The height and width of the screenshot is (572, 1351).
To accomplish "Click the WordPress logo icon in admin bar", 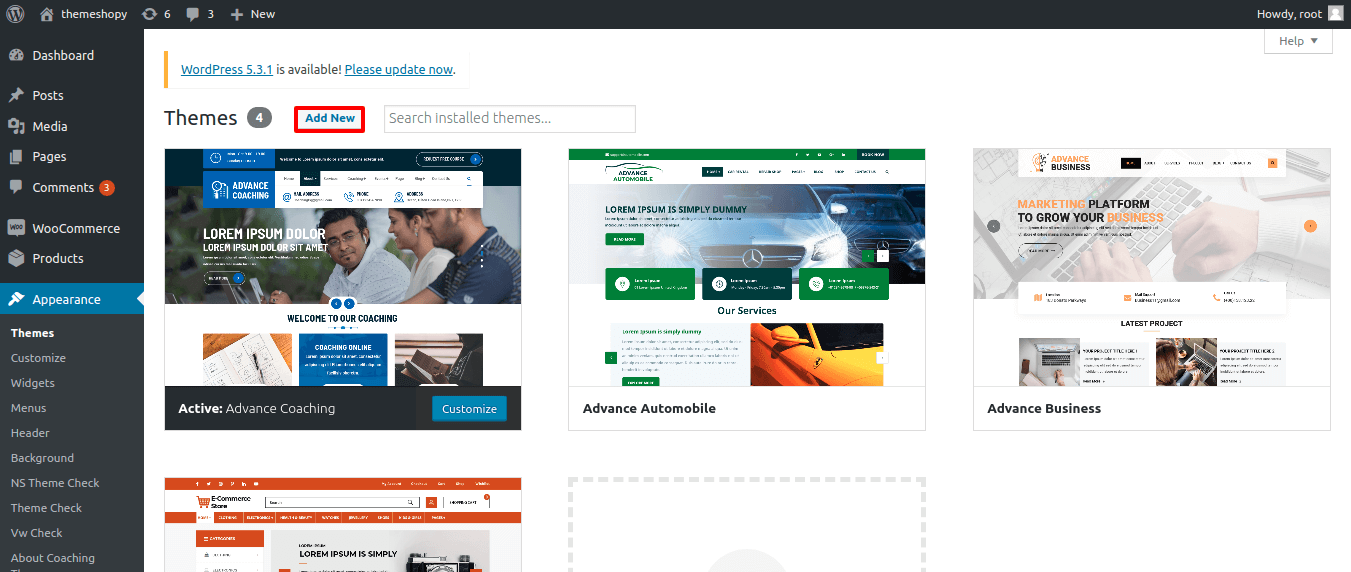I will (x=15, y=14).
